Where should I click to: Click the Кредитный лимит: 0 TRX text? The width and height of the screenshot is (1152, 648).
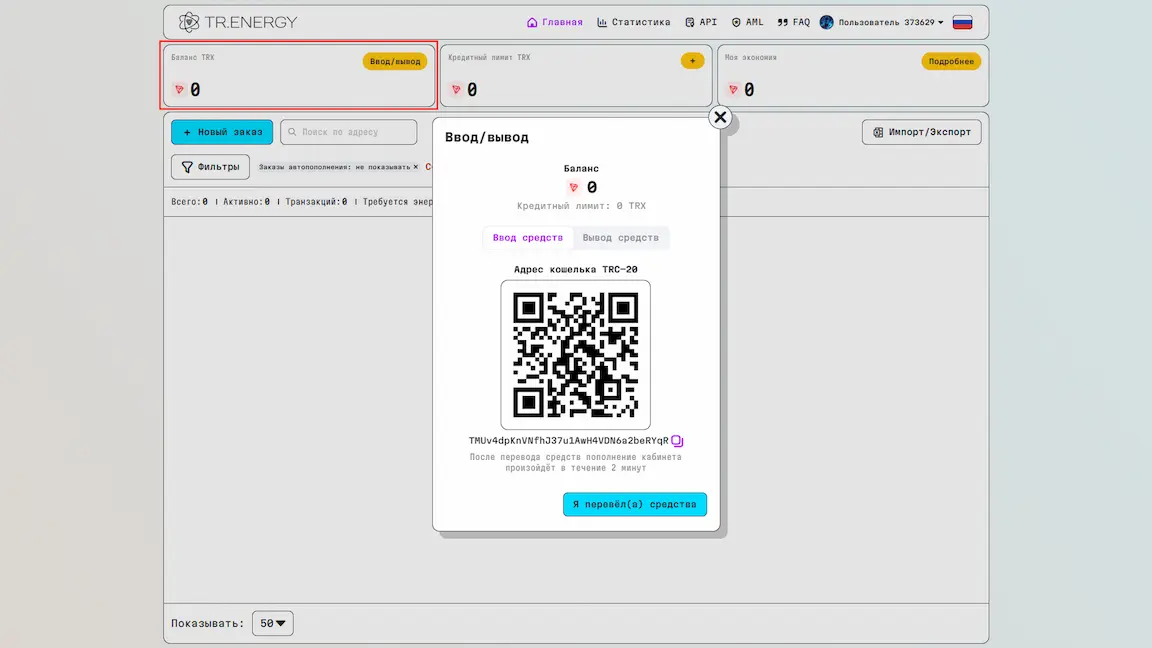pos(581,206)
